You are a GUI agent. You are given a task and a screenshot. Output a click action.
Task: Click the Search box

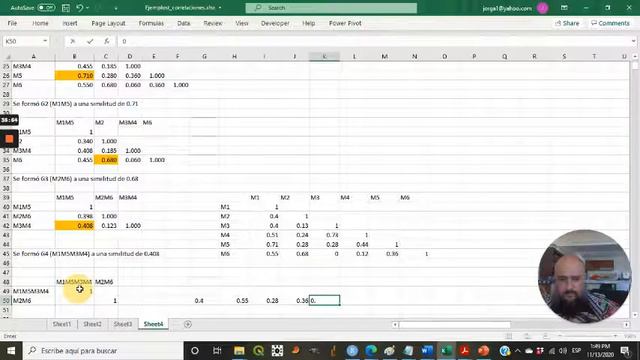(331, 8)
